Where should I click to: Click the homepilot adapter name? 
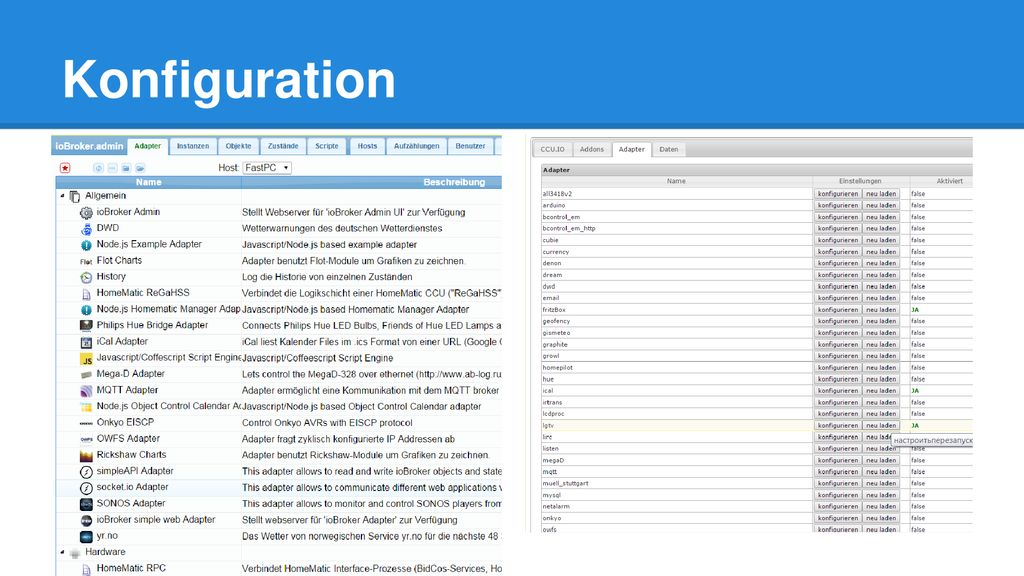click(x=558, y=368)
